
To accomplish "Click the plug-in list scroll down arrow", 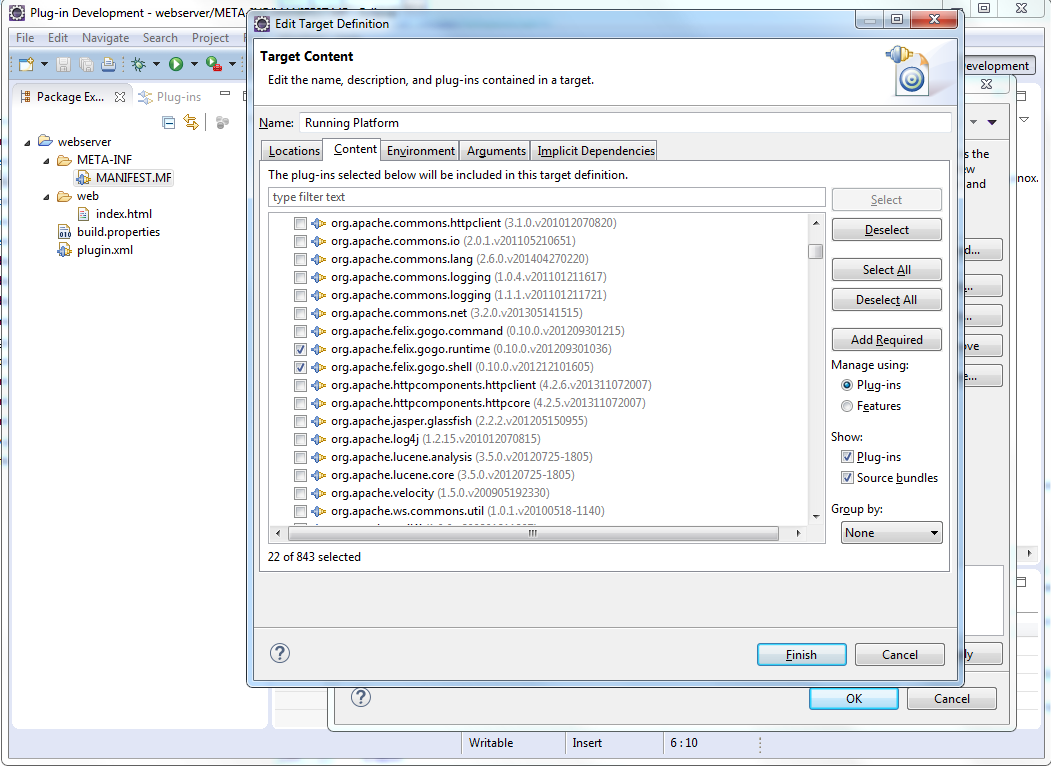I will click(x=816, y=517).
